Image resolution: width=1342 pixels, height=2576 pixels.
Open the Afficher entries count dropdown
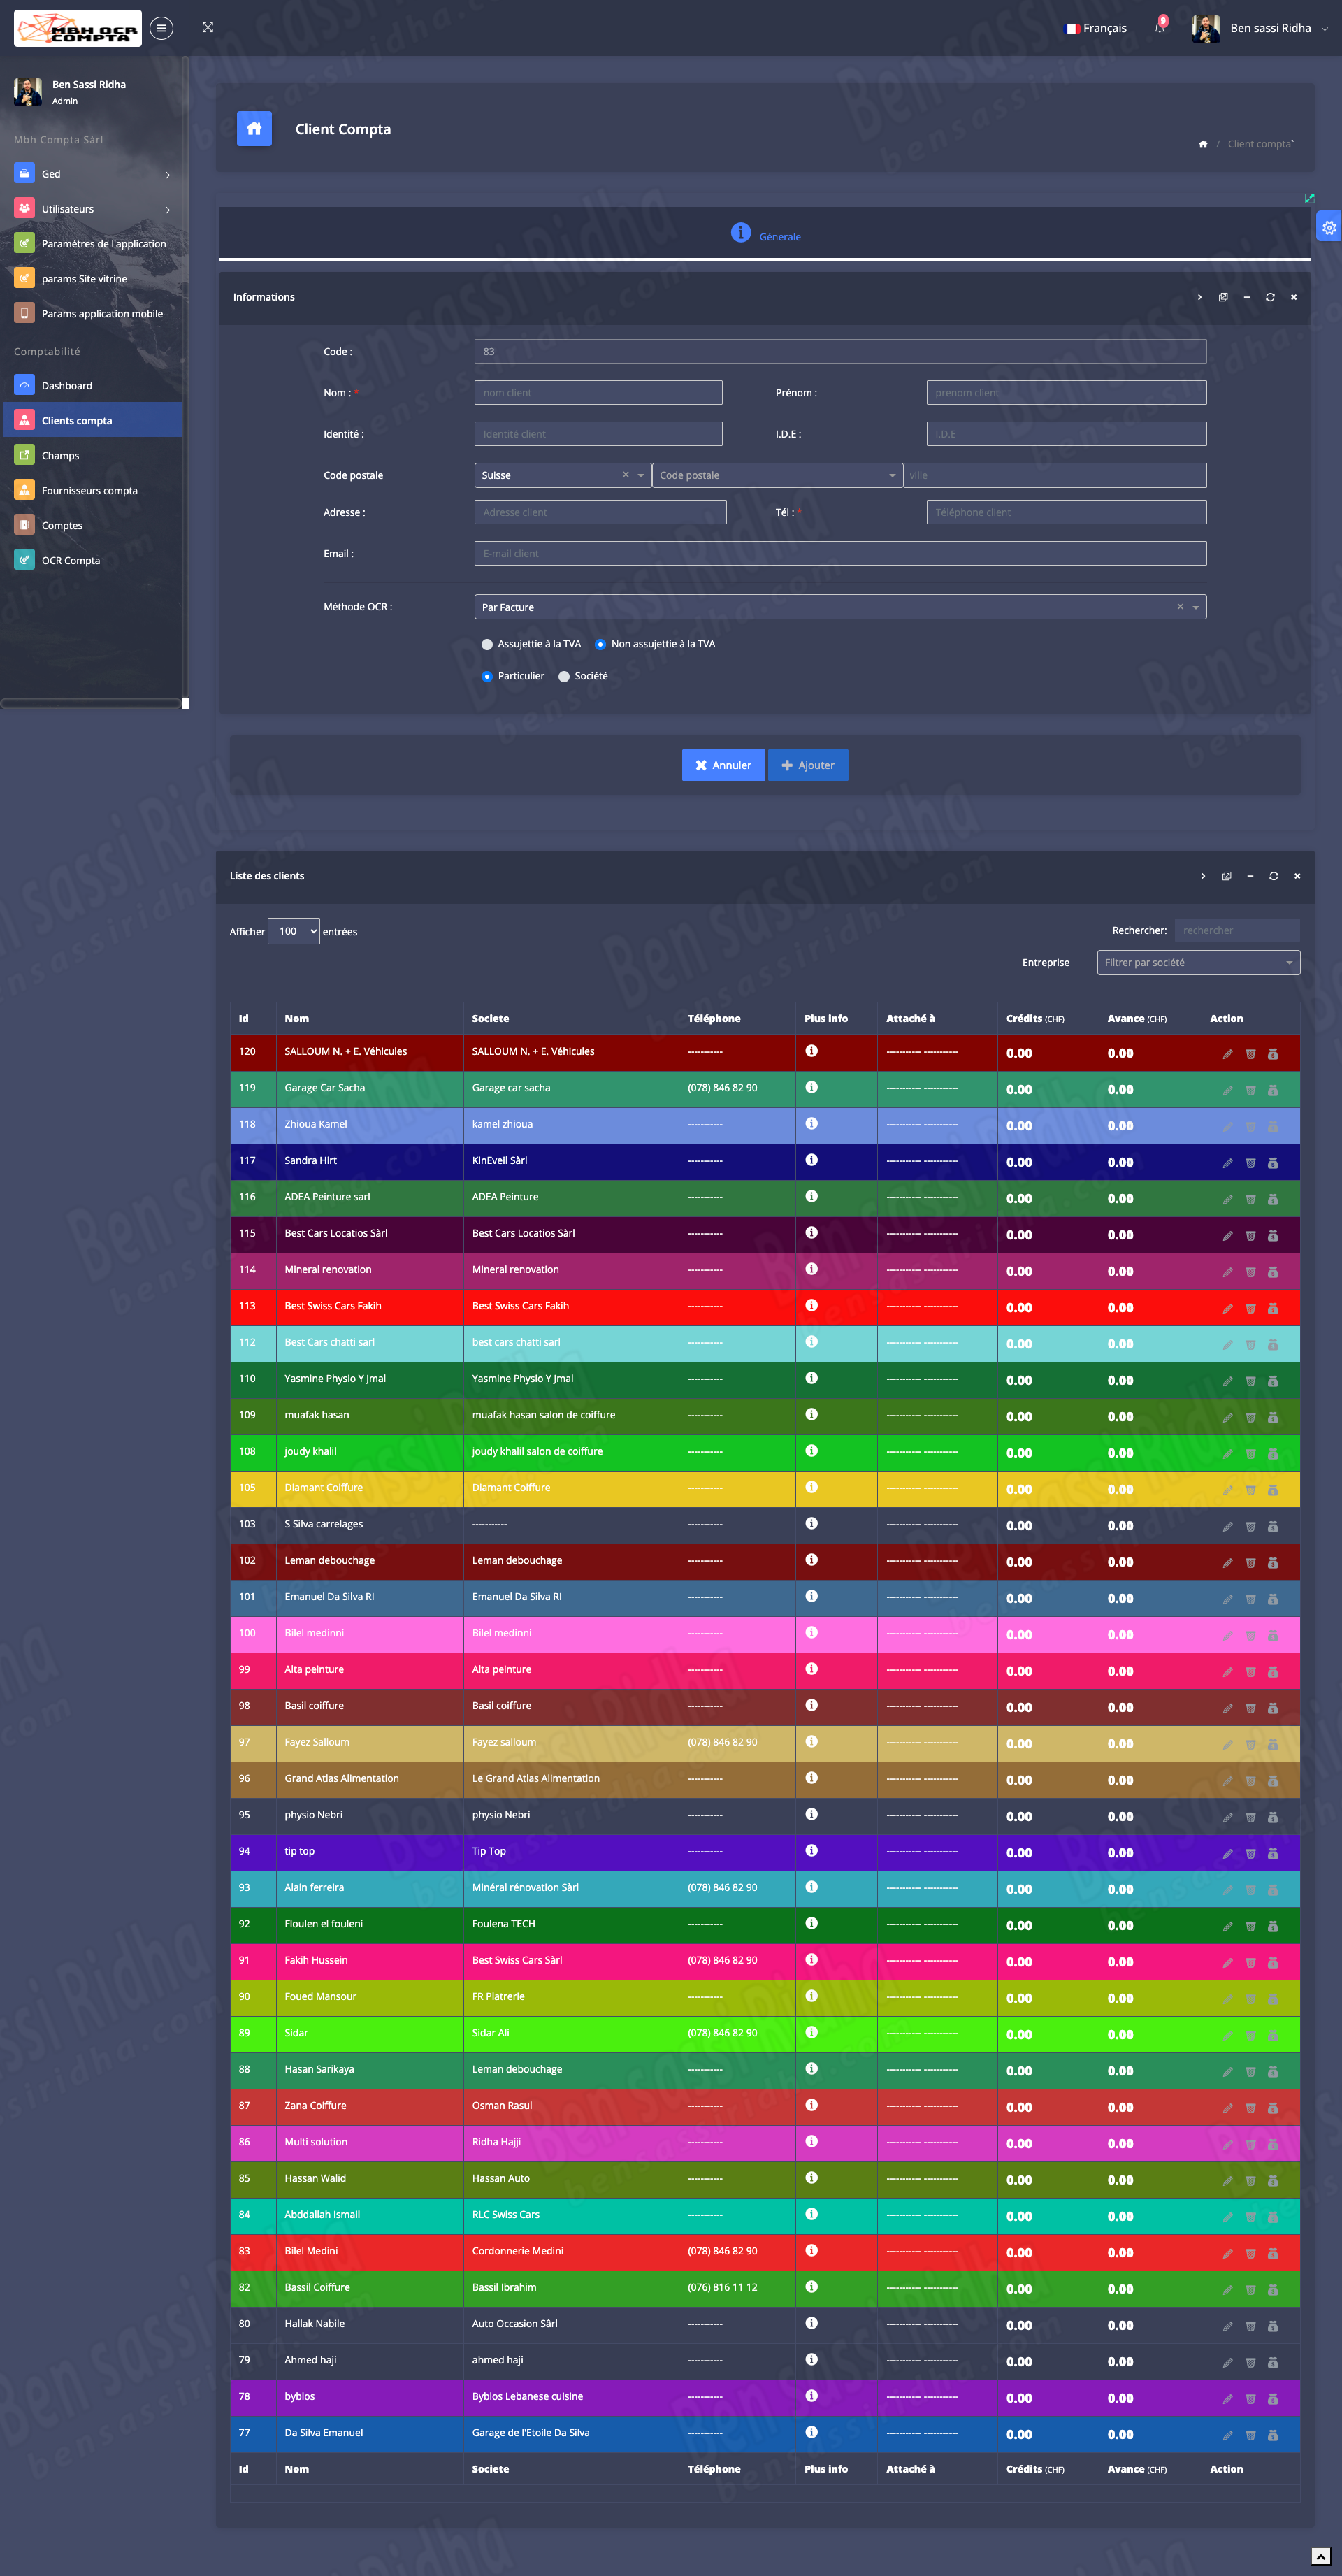pos(293,931)
